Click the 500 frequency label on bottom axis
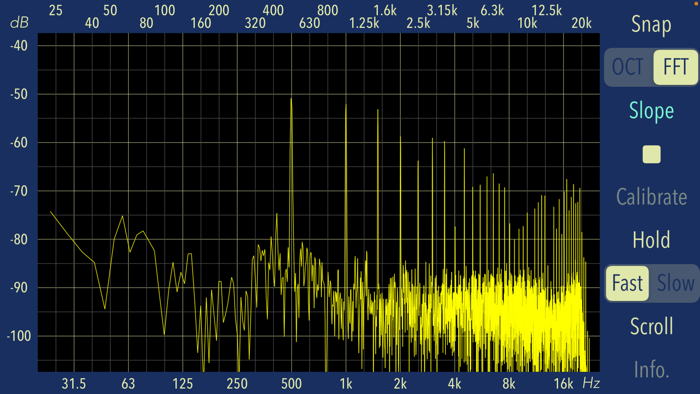700x394 pixels. 291,383
